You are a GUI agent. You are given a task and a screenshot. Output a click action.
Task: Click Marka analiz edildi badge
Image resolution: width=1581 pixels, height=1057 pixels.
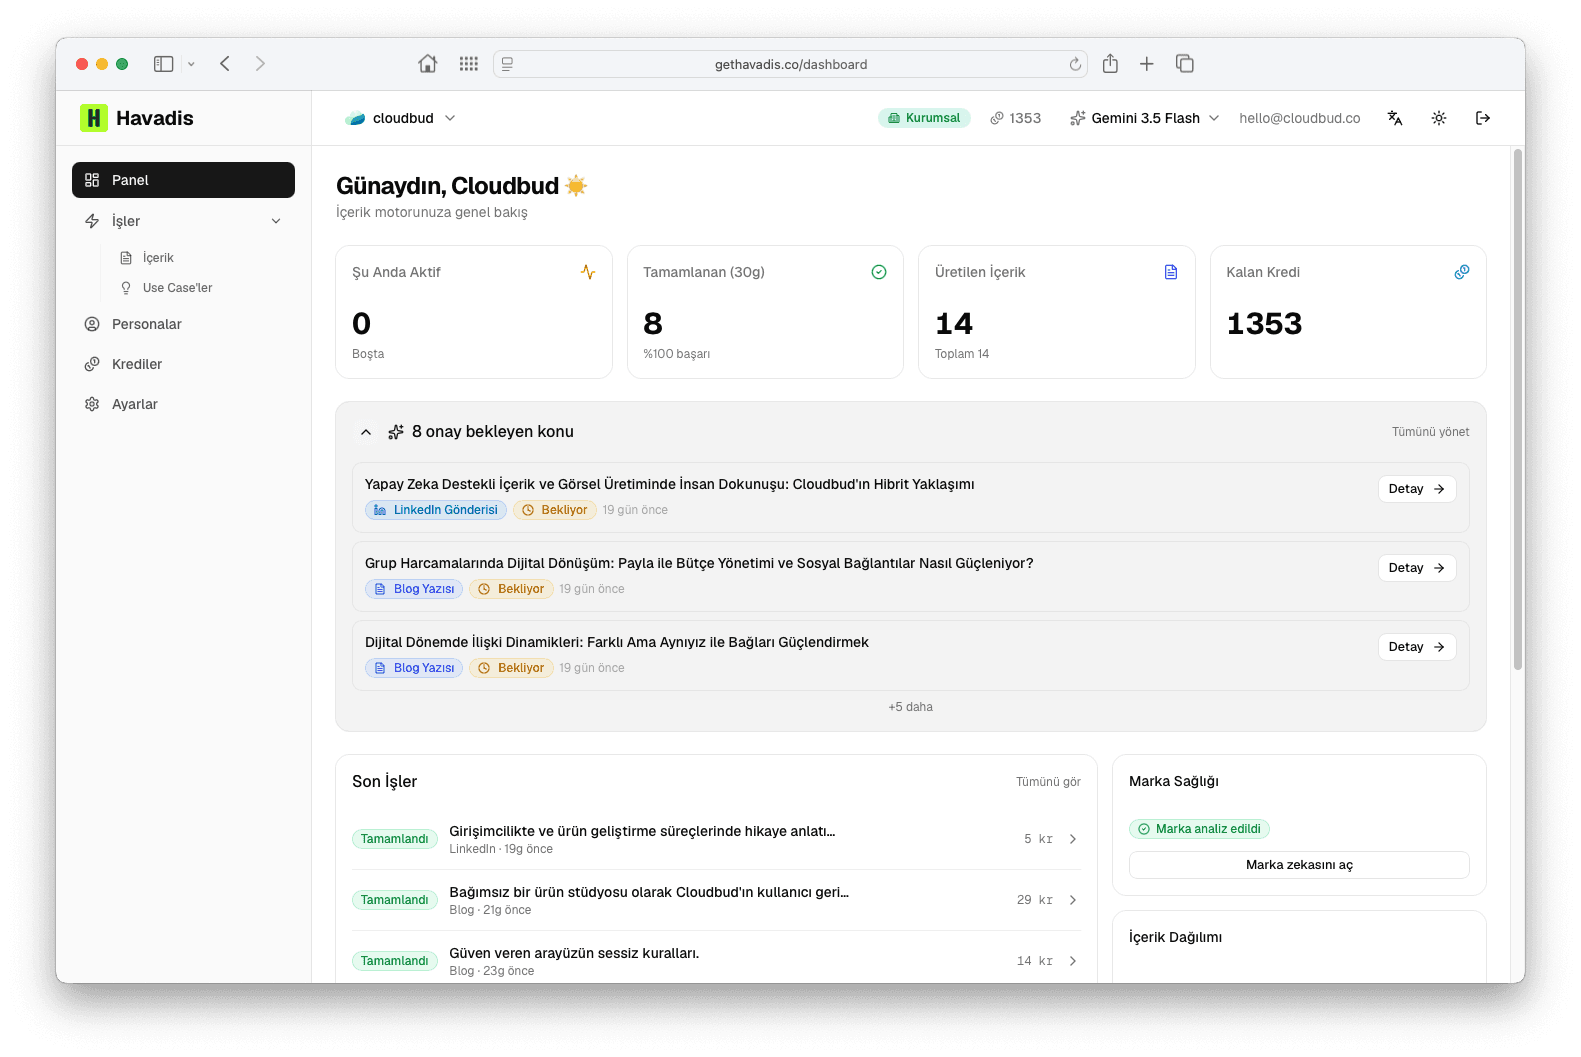(1199, 829)
